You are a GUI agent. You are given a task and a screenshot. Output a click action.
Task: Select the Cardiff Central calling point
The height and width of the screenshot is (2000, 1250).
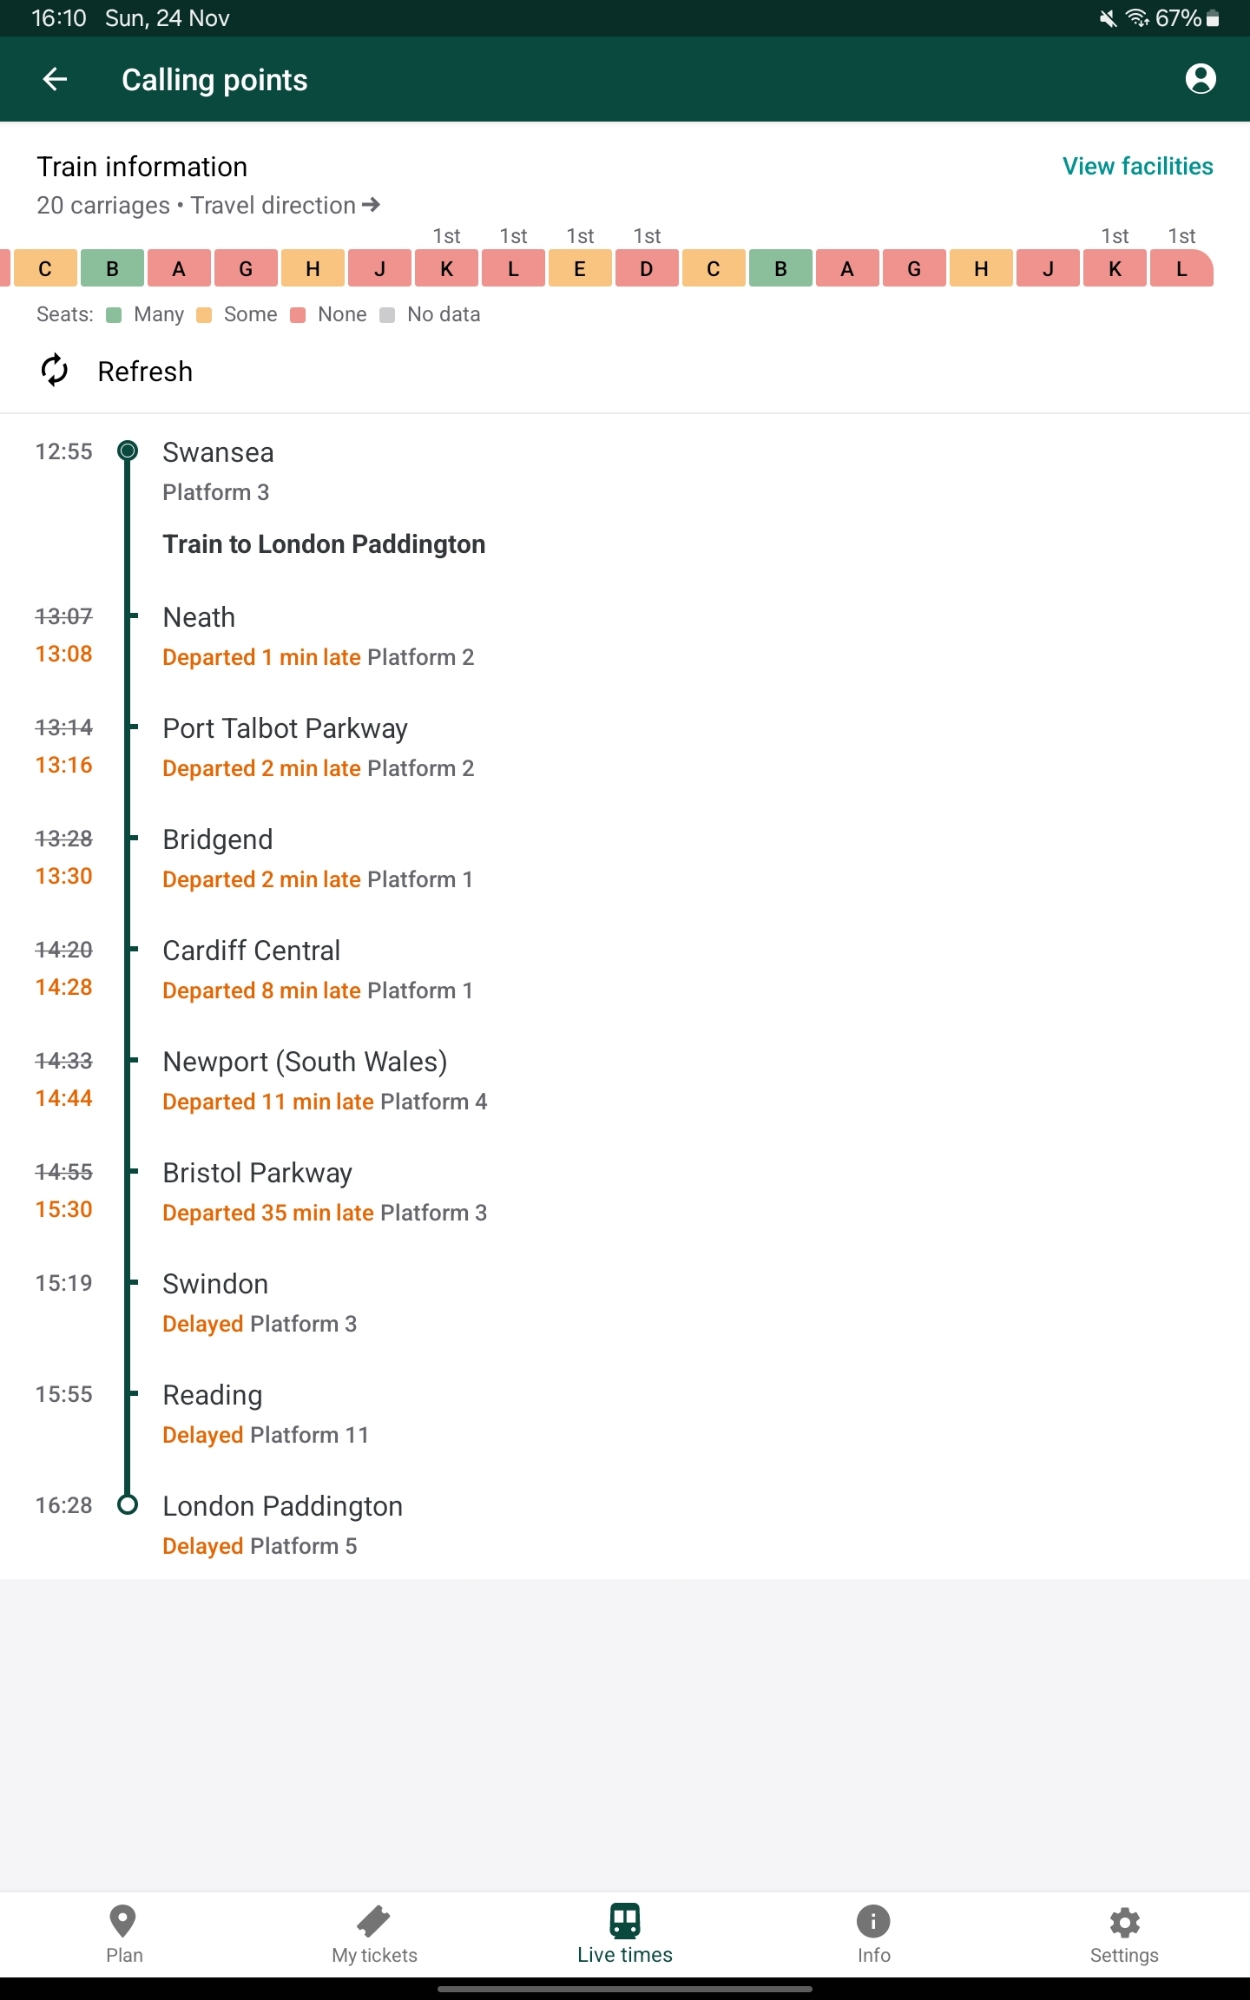click(x=252, y=950)
